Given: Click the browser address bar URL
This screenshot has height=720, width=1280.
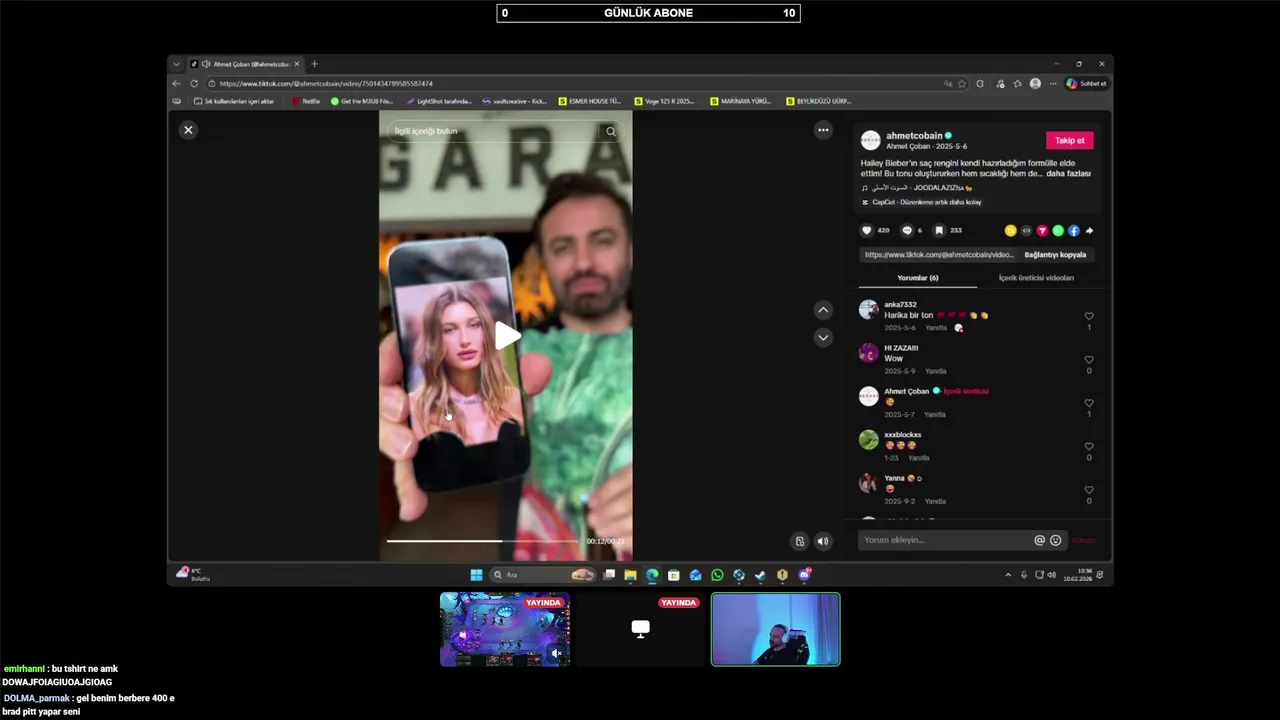Looking at the screenshot, I should click(x=326, y=84).
